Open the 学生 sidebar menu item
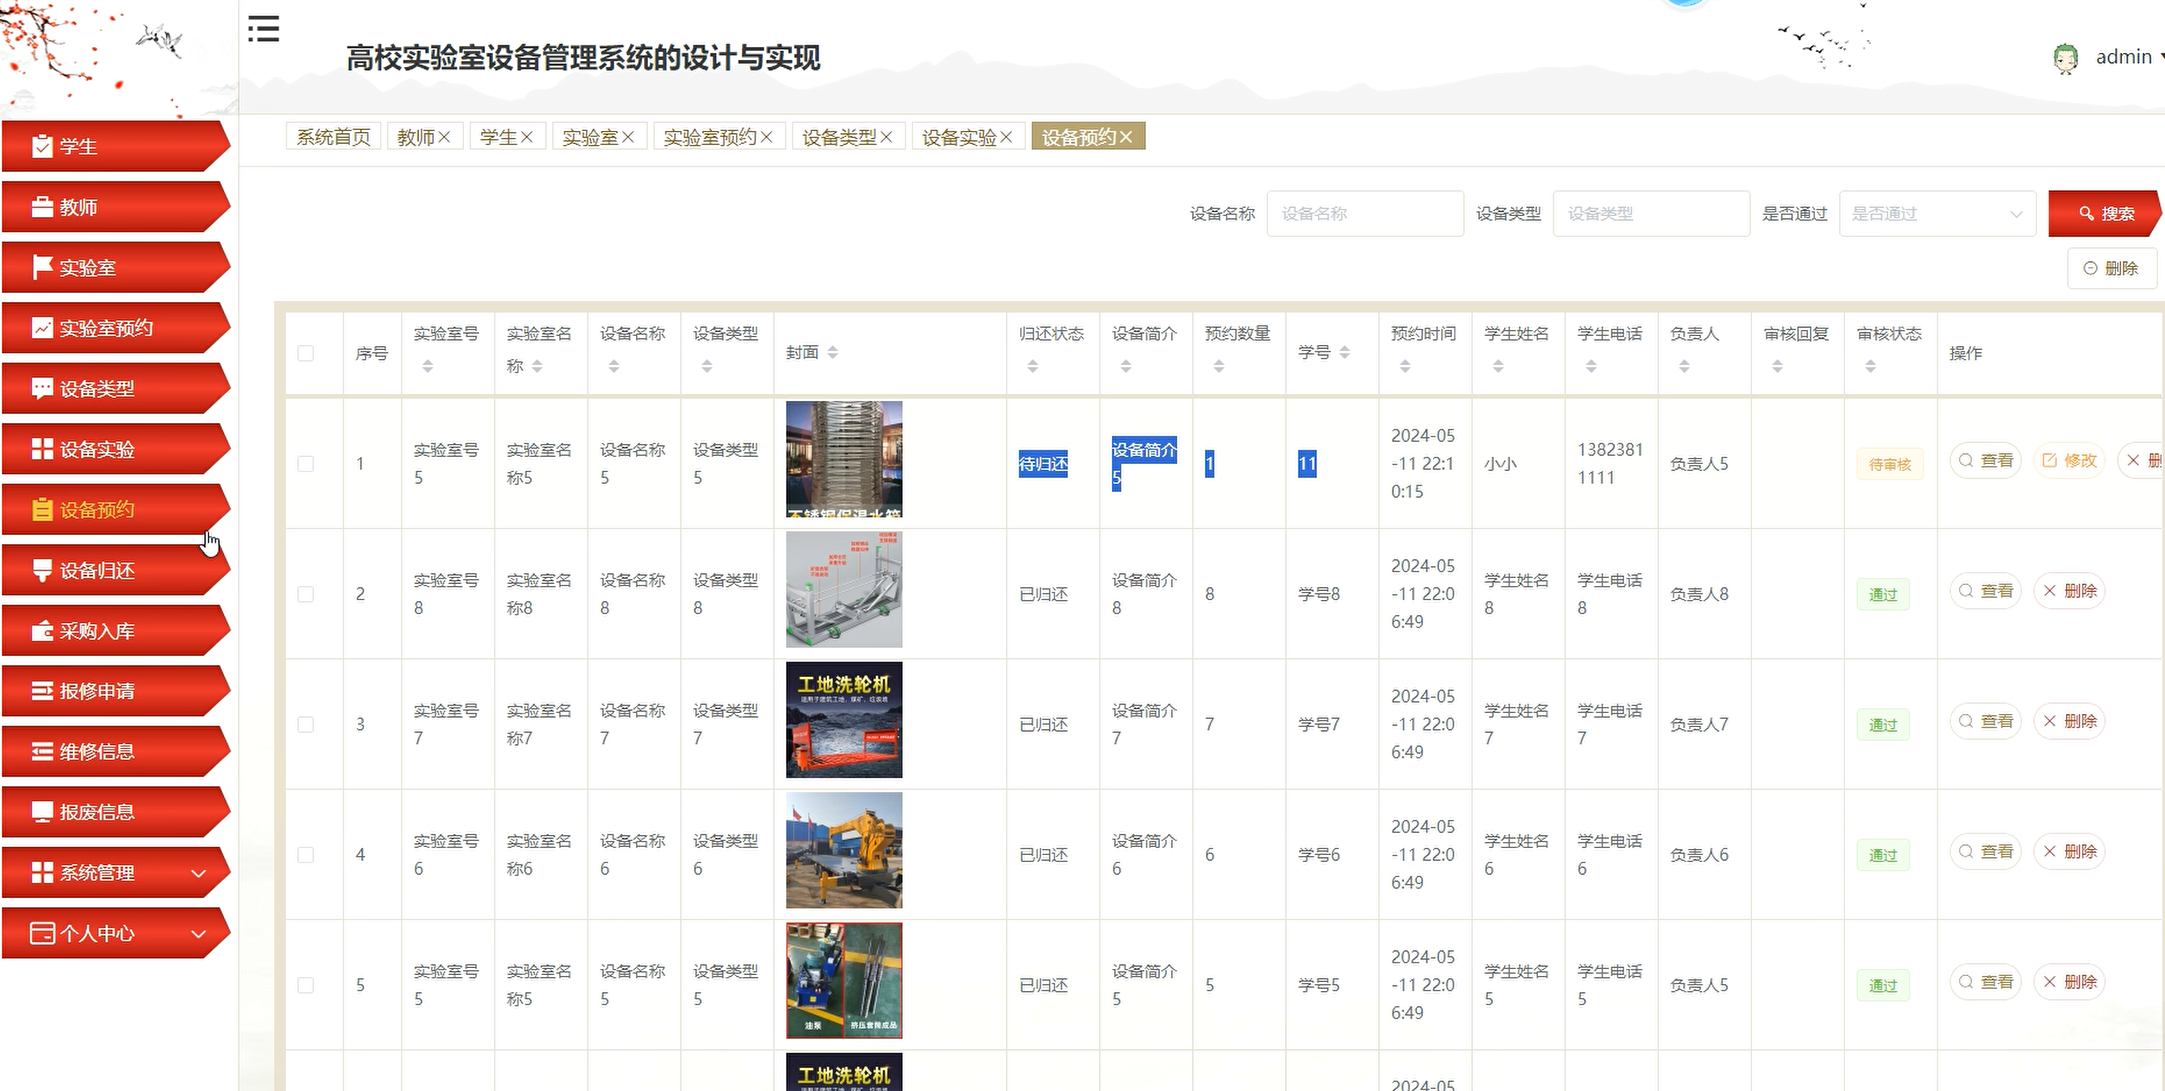The image size is (2165, 1091). [116, 147]
